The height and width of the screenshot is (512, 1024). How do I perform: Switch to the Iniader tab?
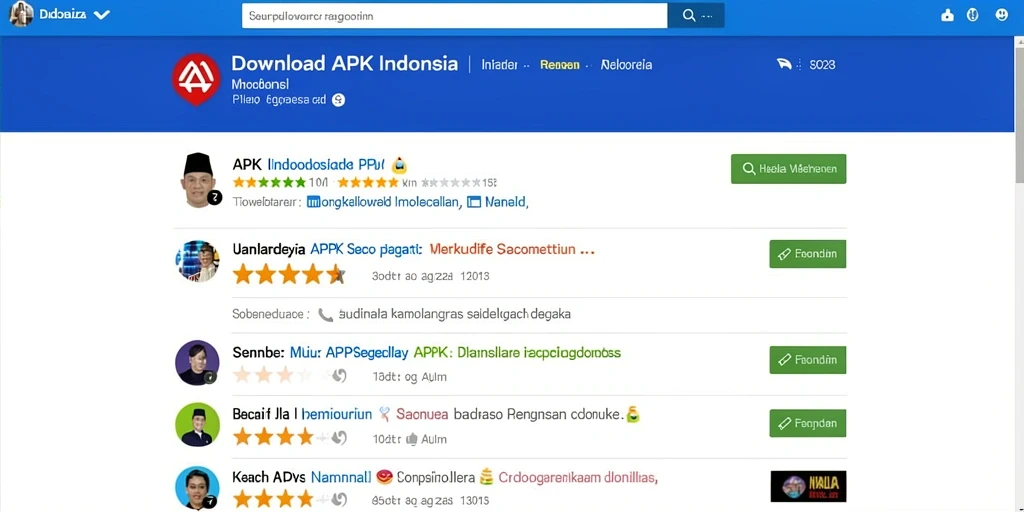[x=499, y=65]
